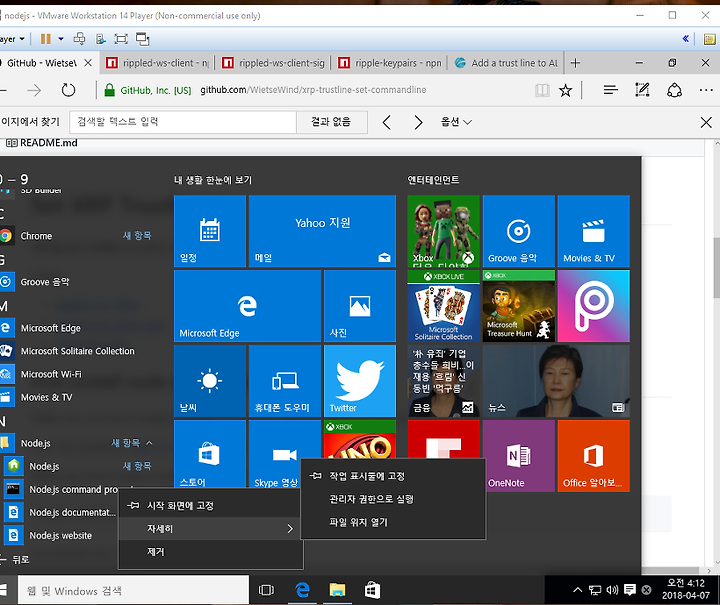Image resolution: width=720 pixels, height=605 pixels.
Task: Expand find options dropdown 옵션
Action: pos(456,122)
